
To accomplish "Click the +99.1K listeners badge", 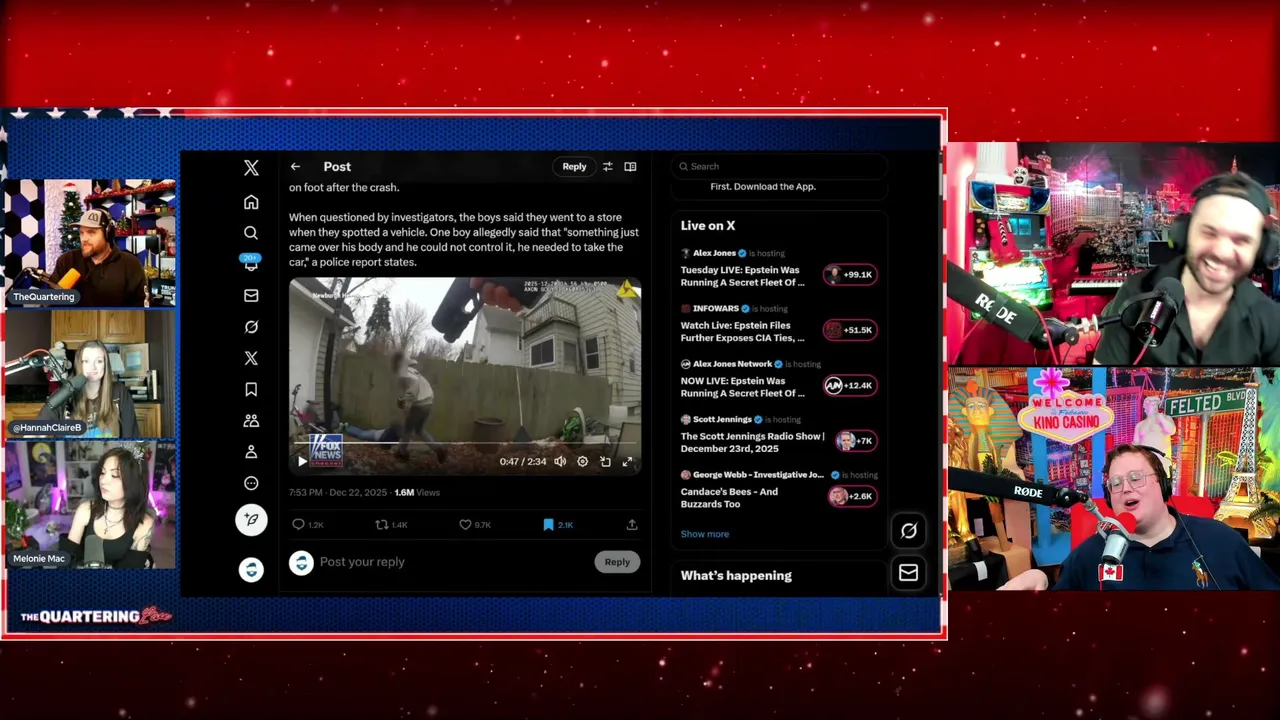I will pyautogui.click(x=850, y=274).
